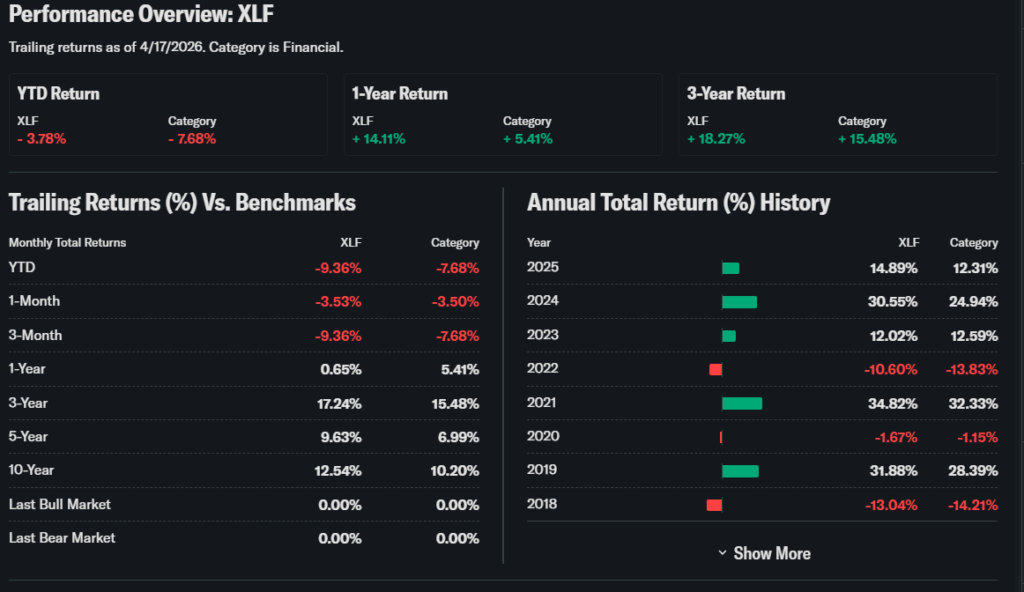Click the 1-Month XLF -3.53% value
This screenshot has width=1024, height=592.
(x=336, y=302)
